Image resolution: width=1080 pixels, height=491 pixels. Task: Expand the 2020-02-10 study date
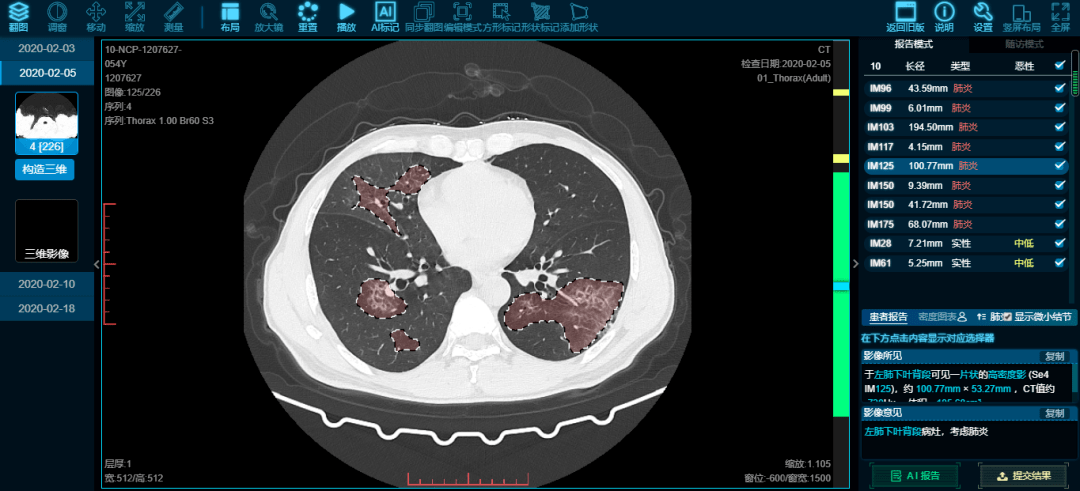click(47, 284)
